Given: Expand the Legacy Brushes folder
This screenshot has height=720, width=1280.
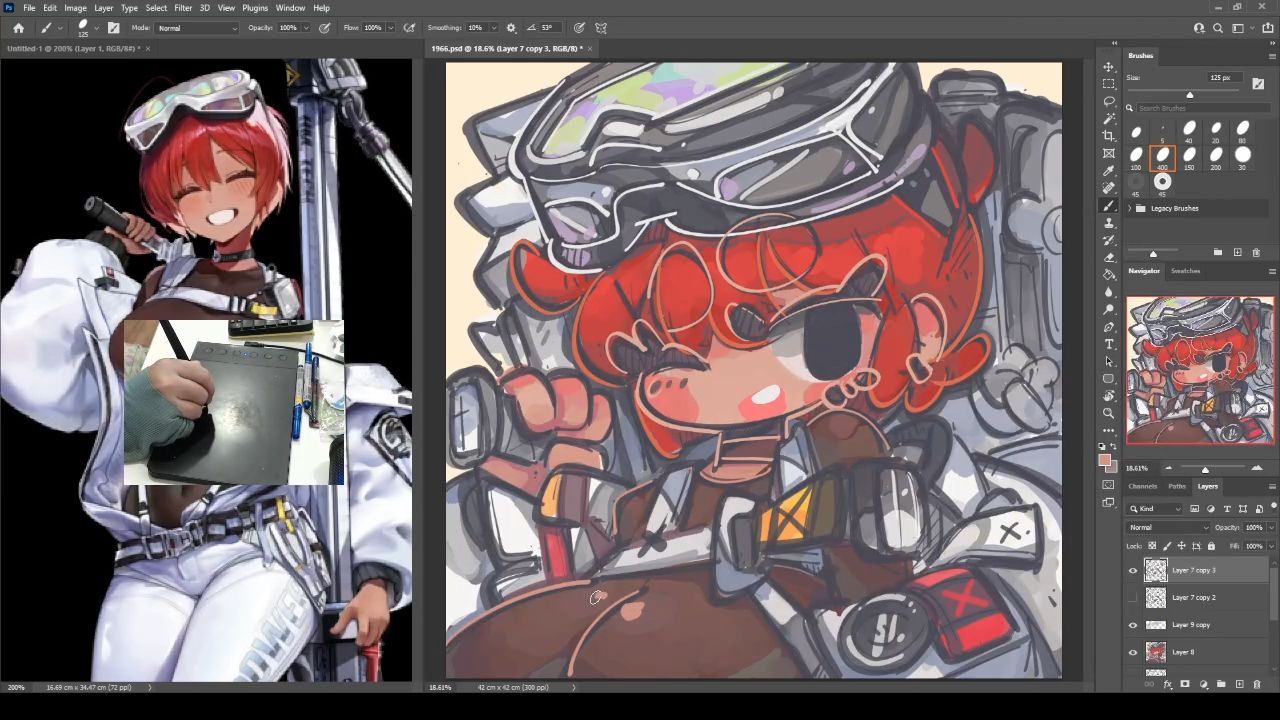Looking at the screenshot, I should tap(1130, 208).
